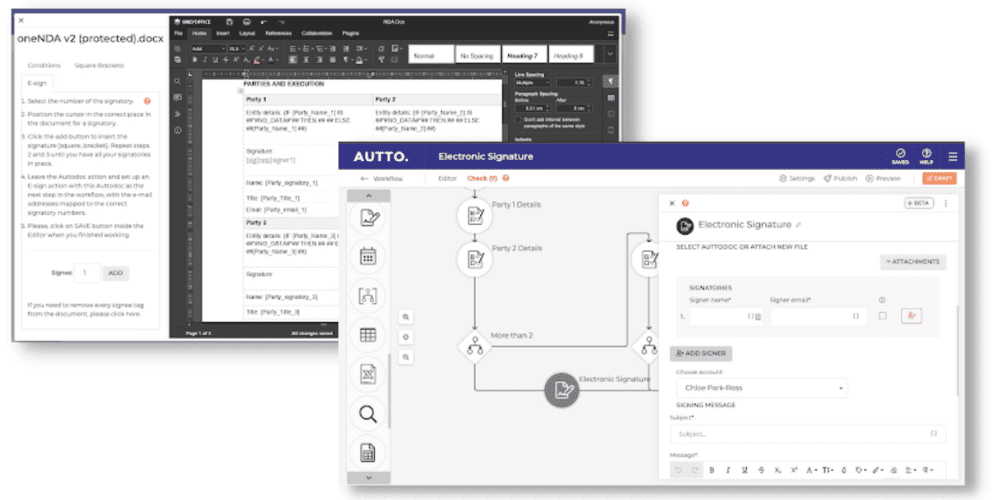The height and width of the screenshot is (500, 1000).
Task: Switch to the References tab in ONLYOFFICE
Action: pyautogui.click(x=279, y=33)
